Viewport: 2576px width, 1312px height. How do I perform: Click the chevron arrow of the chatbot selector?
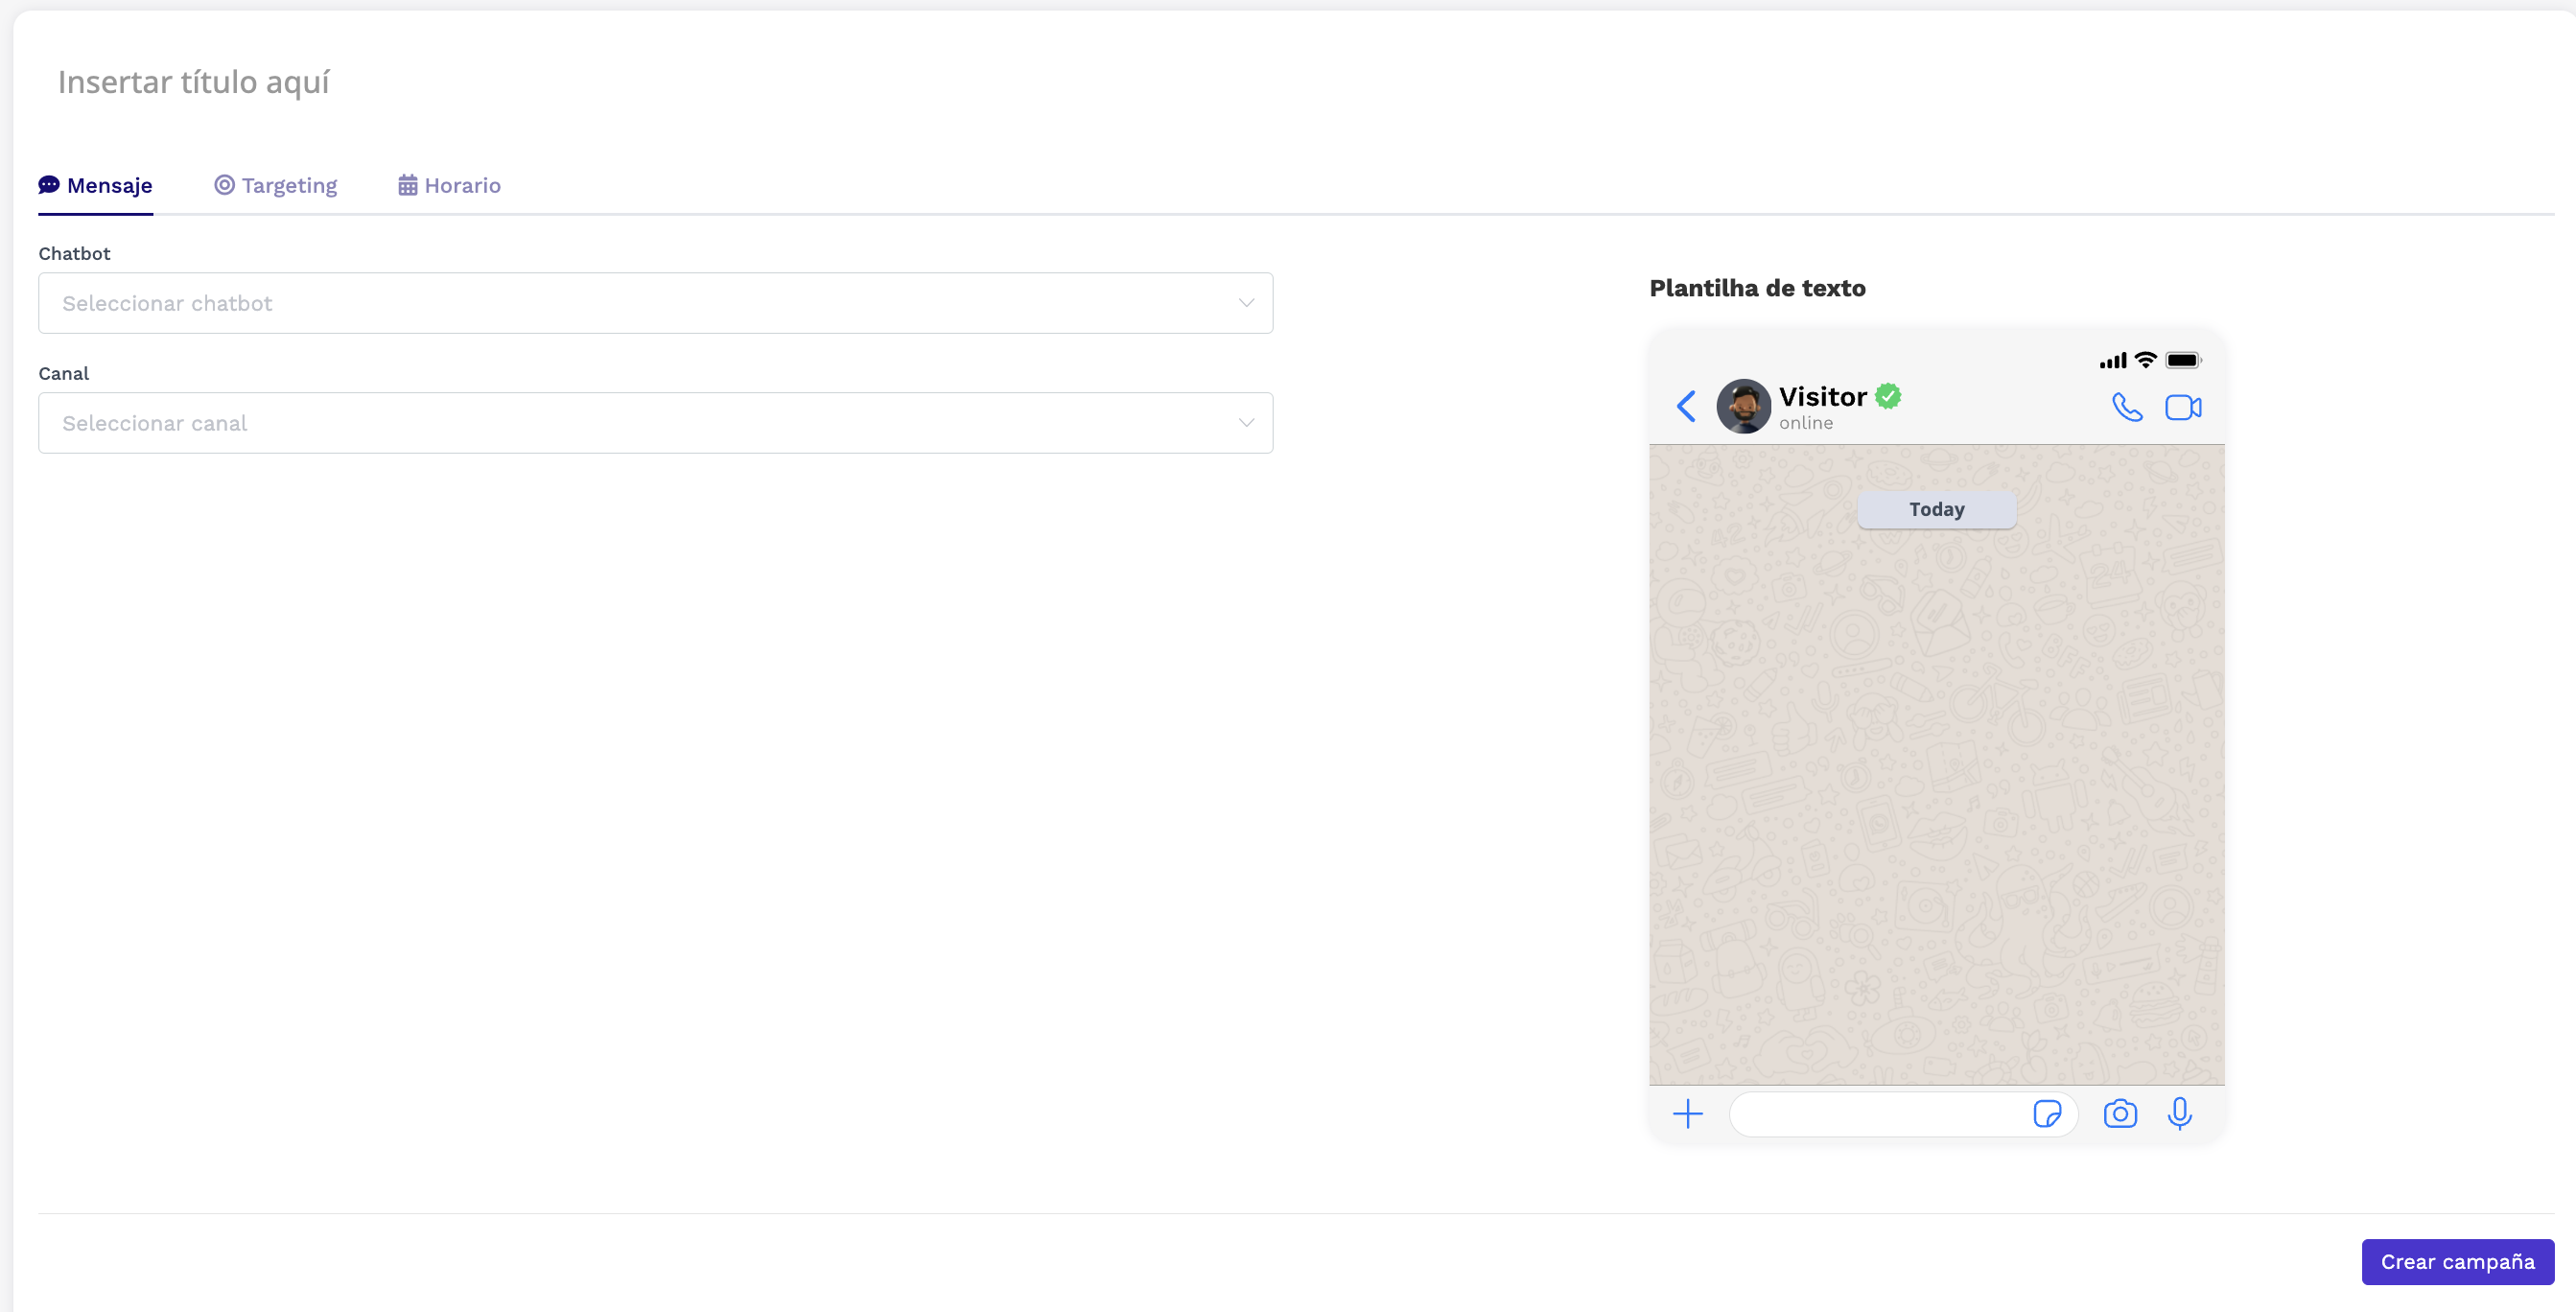pos(1246,303)
